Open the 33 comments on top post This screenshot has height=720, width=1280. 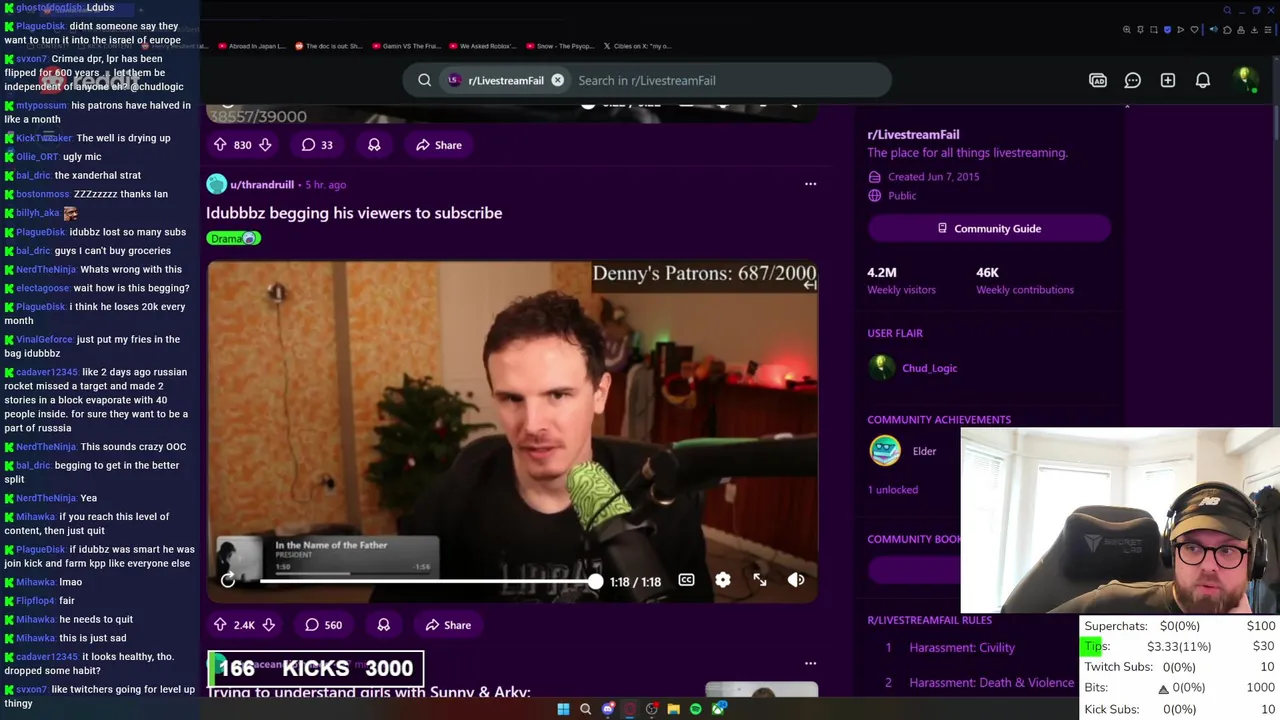[317, 145]
